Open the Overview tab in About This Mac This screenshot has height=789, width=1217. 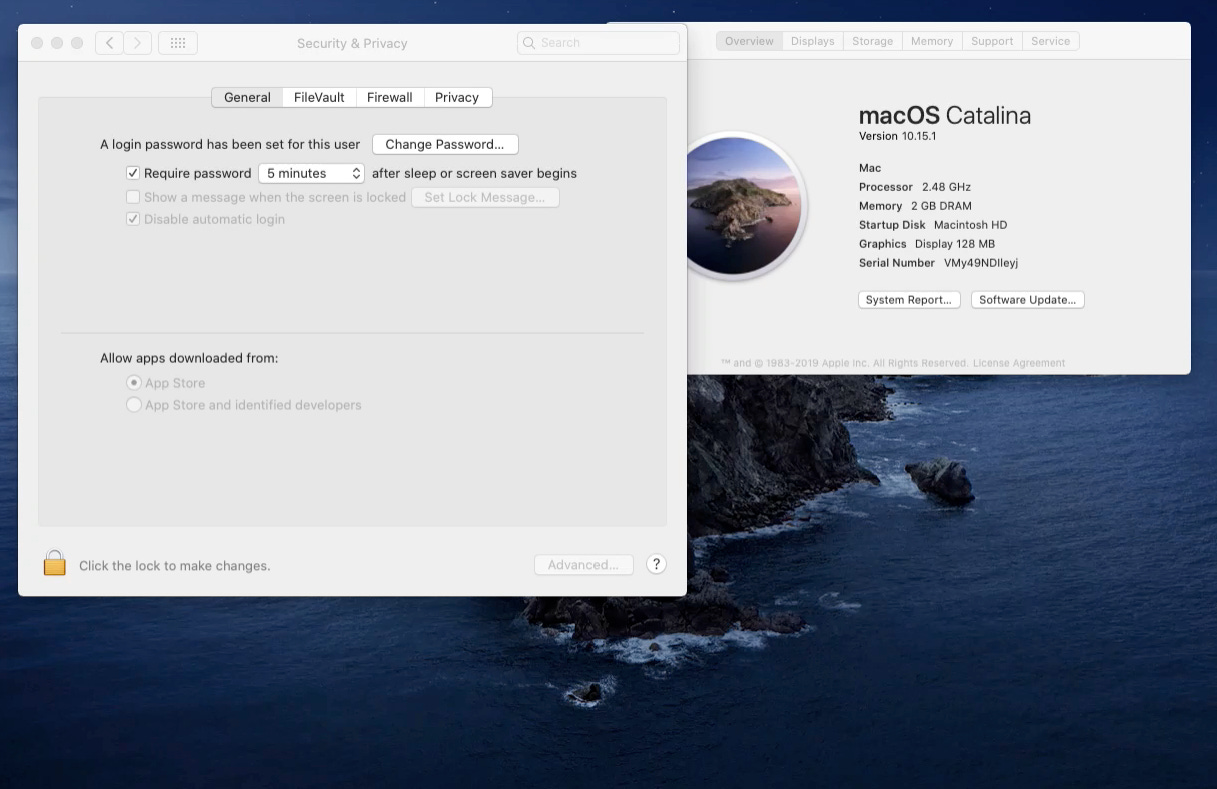point(749,41)
